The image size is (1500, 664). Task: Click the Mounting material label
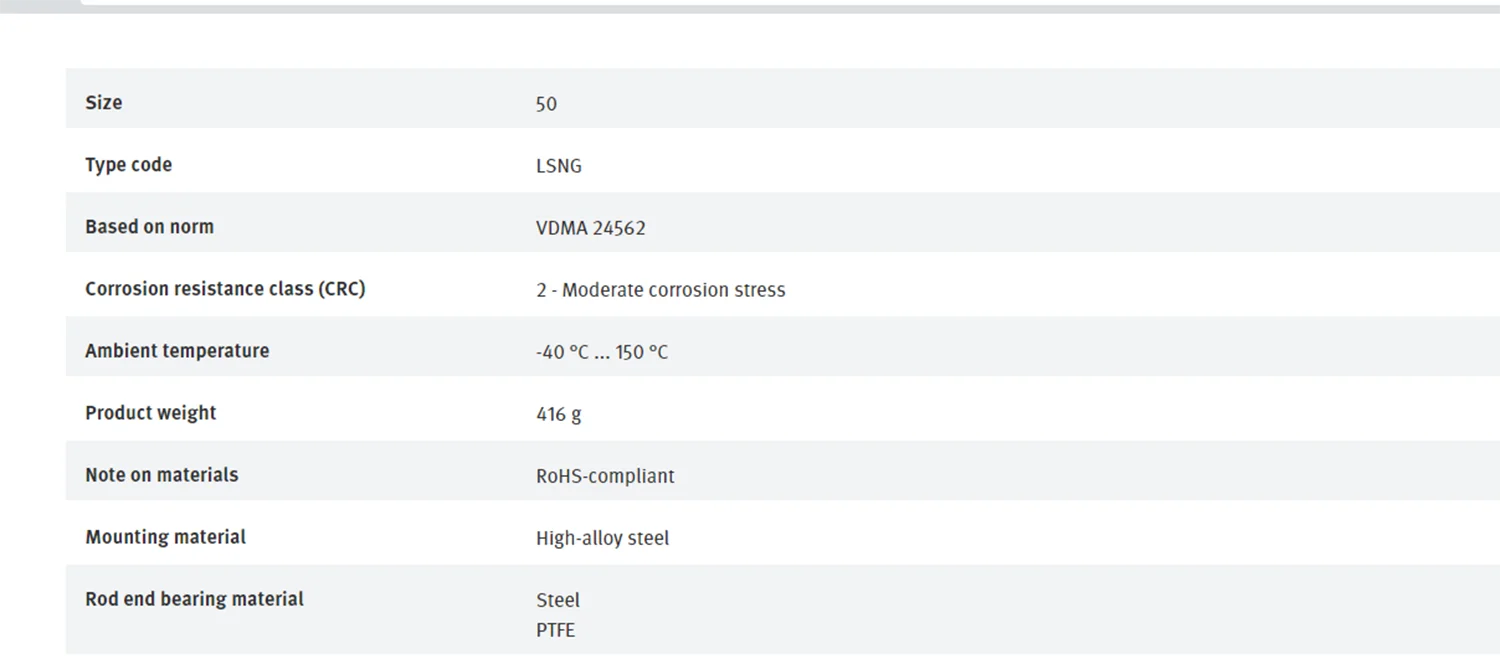165,537
